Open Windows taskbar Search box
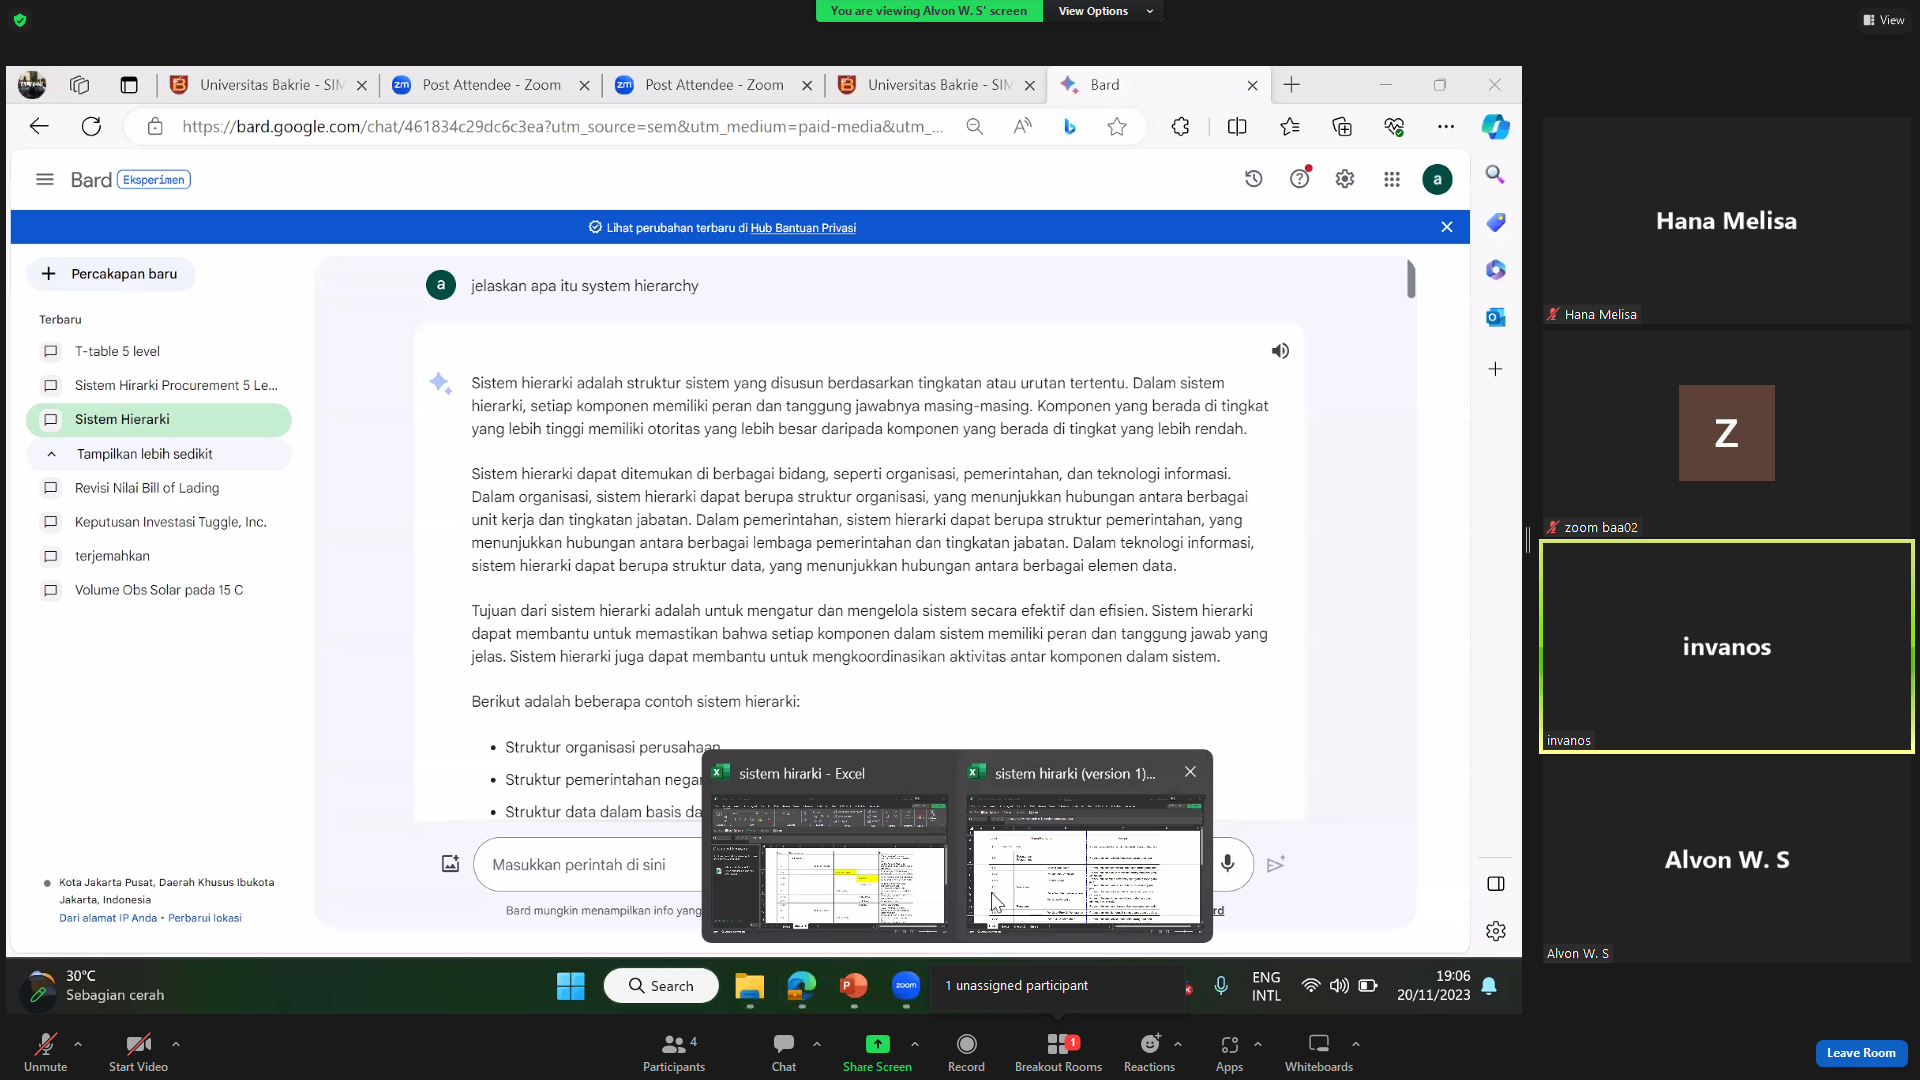1920x1080 pixels. pyautogui.click(x=661, y=986)
